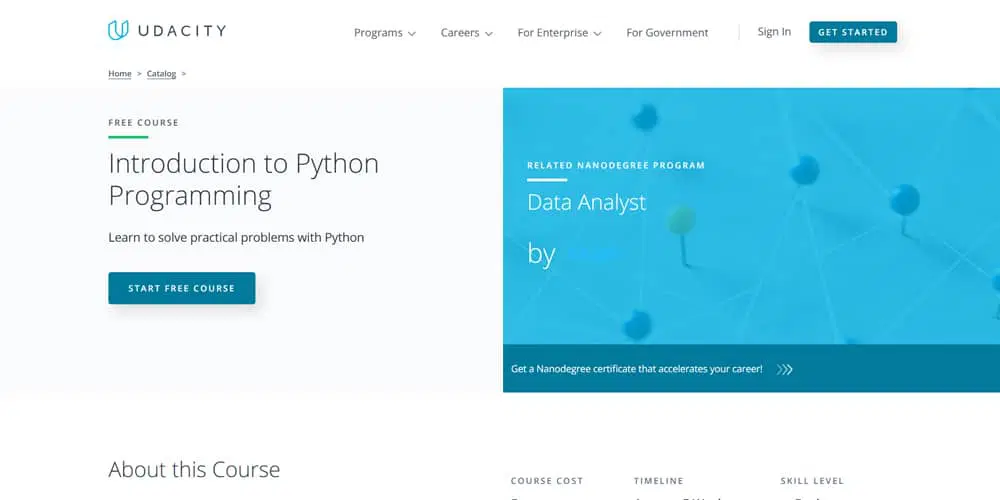The image size is (1000, 500).
Task: Click the Nanodegree certificate banner text
Action: [636, 369]
